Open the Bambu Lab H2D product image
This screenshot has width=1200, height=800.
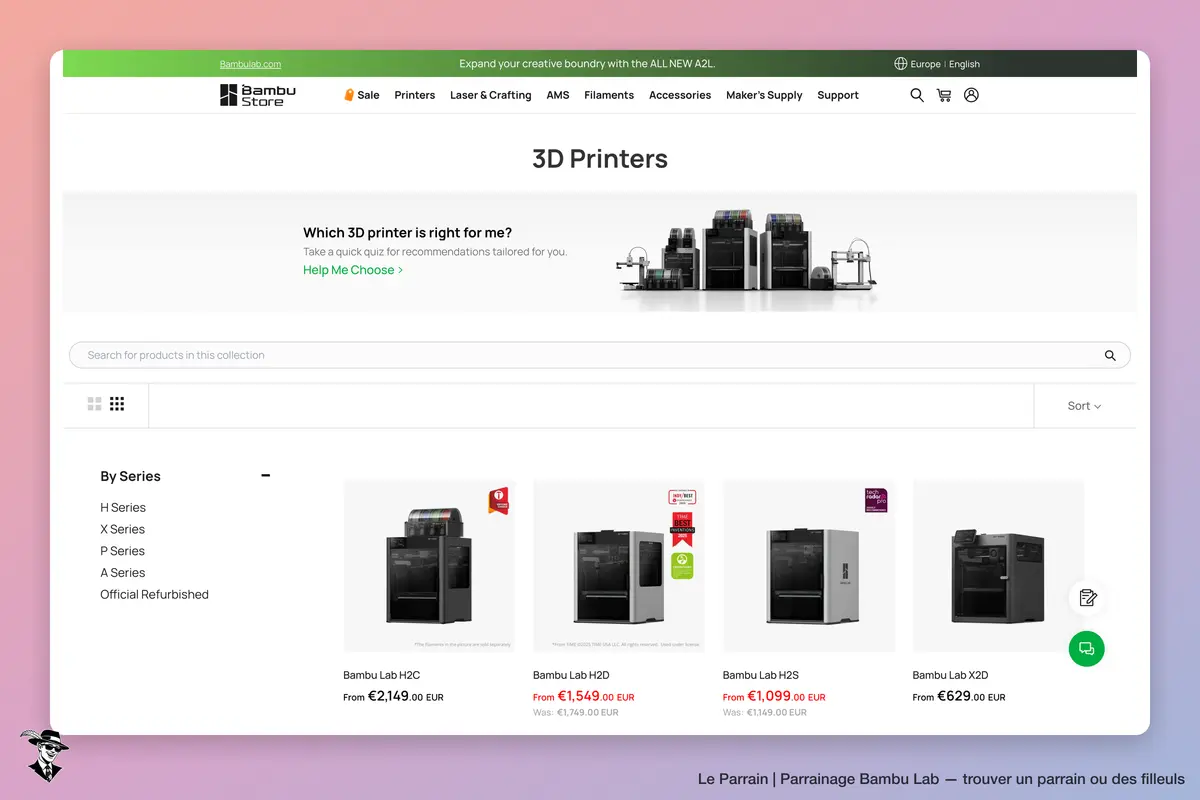(619, 566)
